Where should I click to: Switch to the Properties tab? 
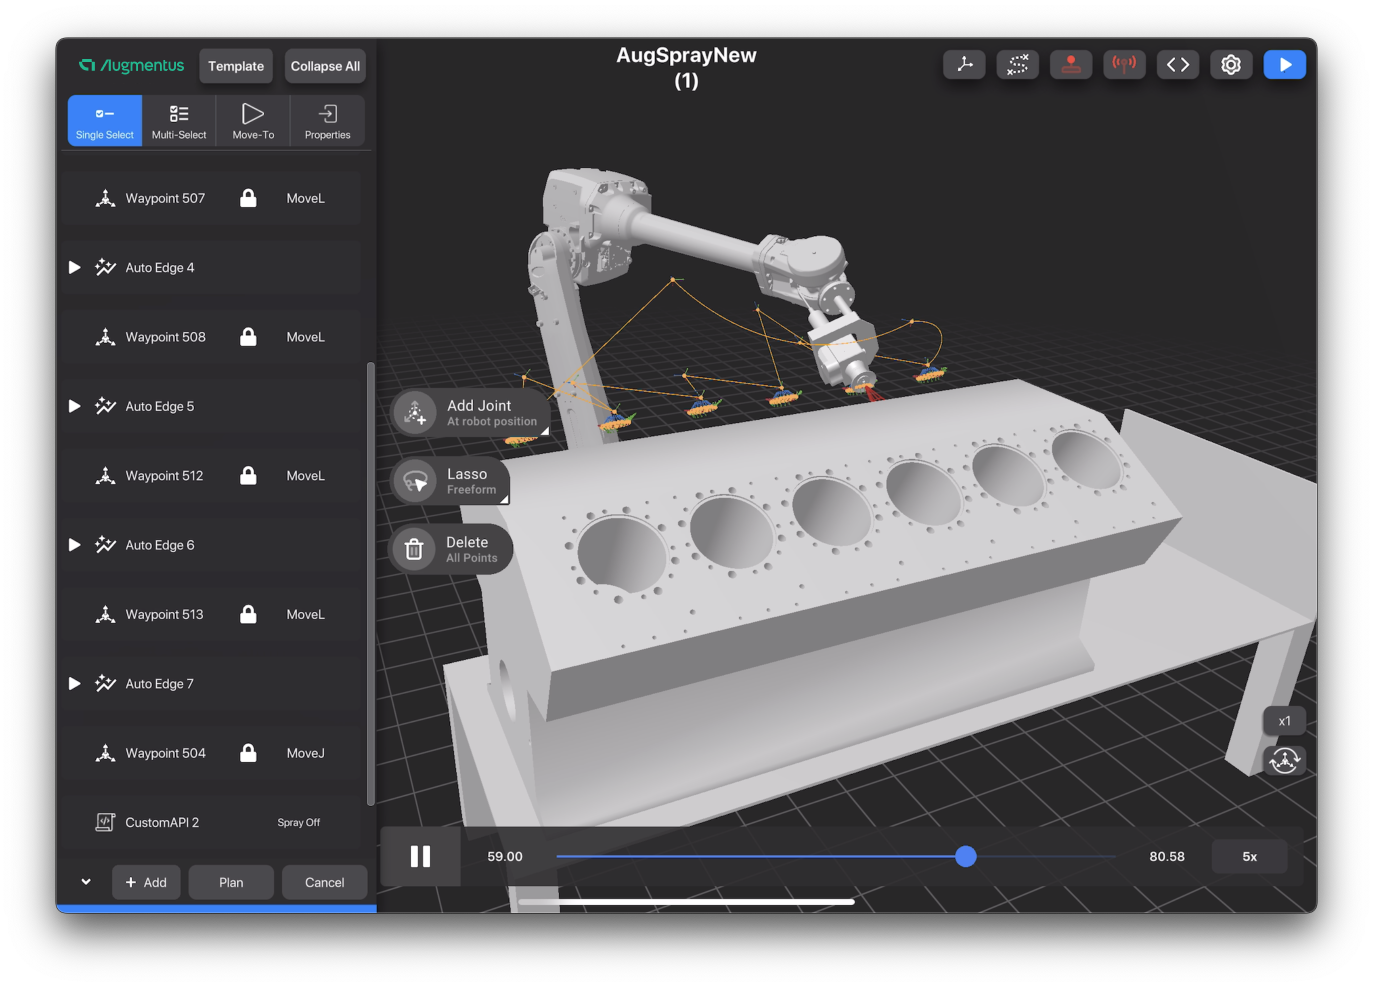pyautogui.click(x=327, y=120)
